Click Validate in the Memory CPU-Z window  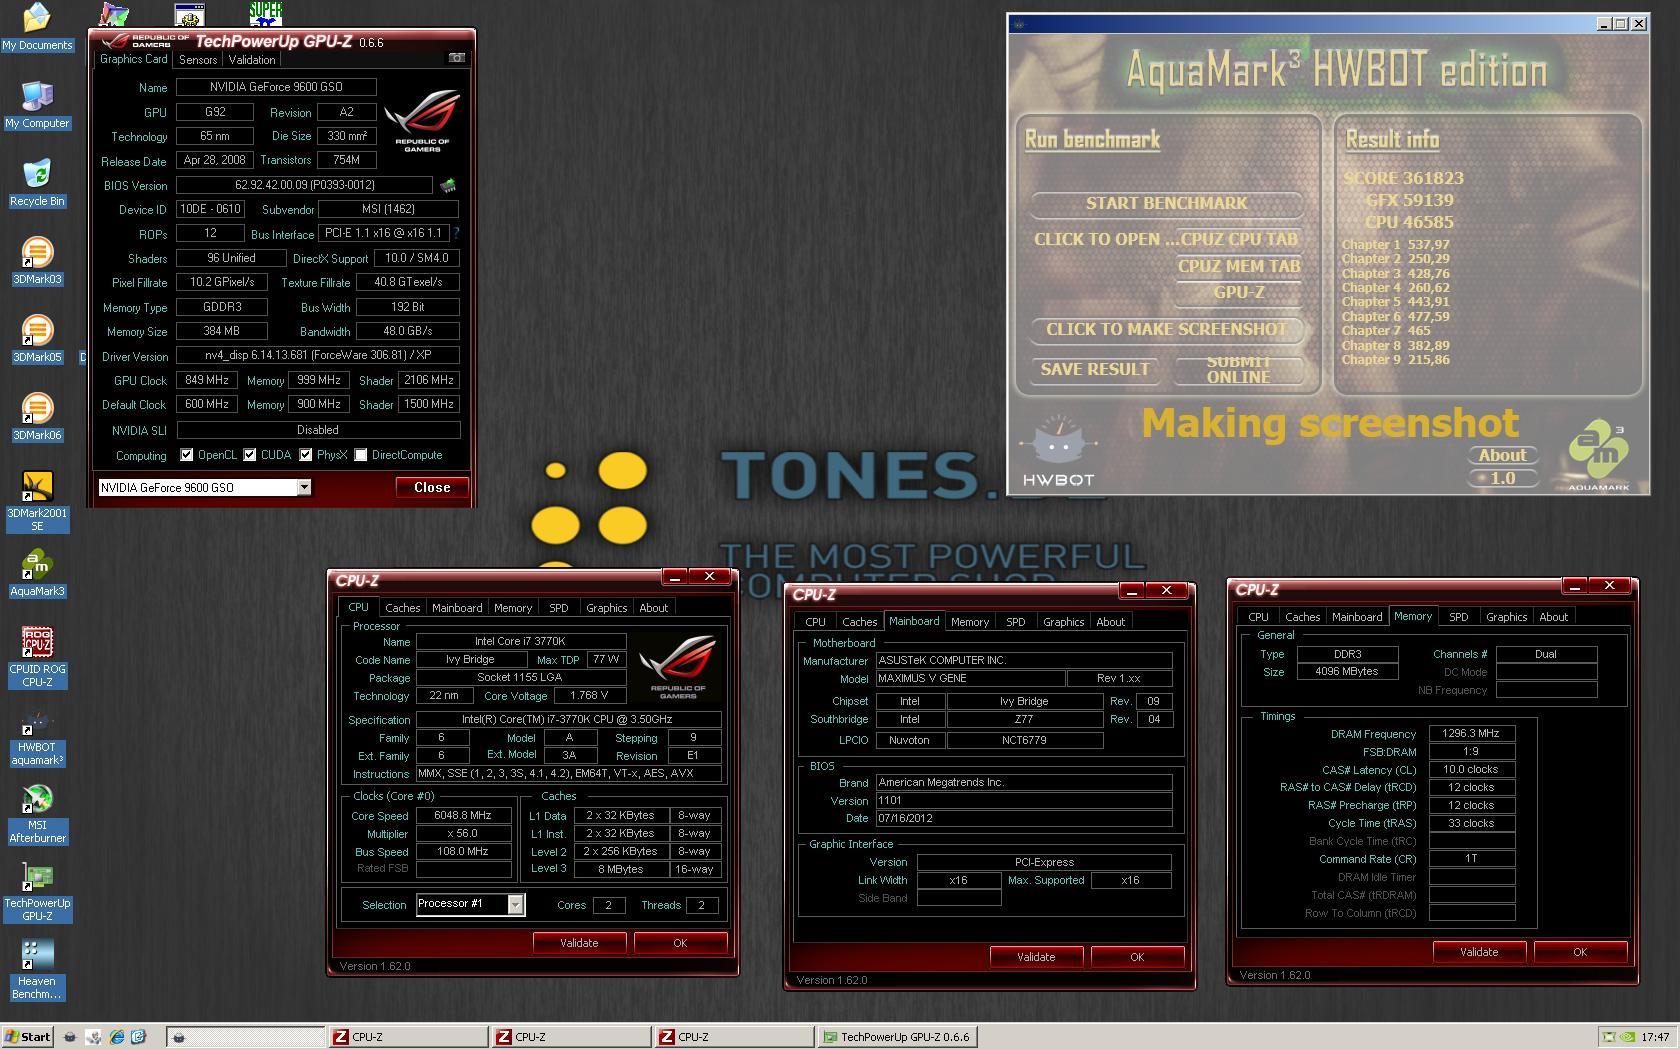(x=1479, y=952)
